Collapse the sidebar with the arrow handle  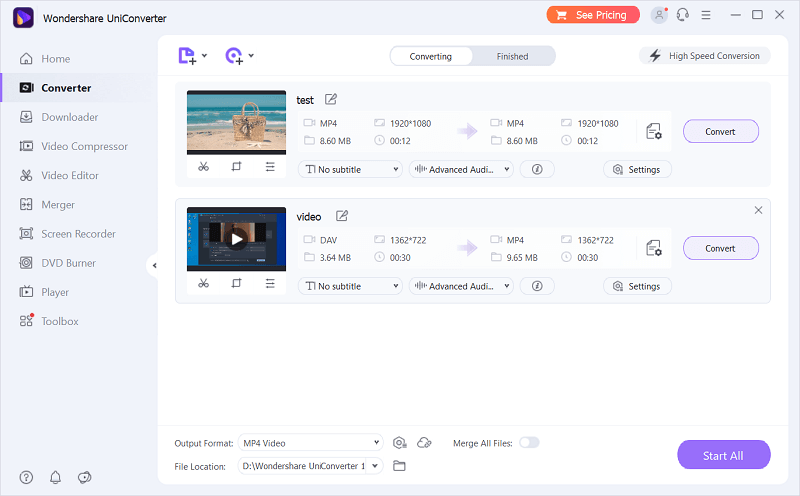tap(154, 265)
